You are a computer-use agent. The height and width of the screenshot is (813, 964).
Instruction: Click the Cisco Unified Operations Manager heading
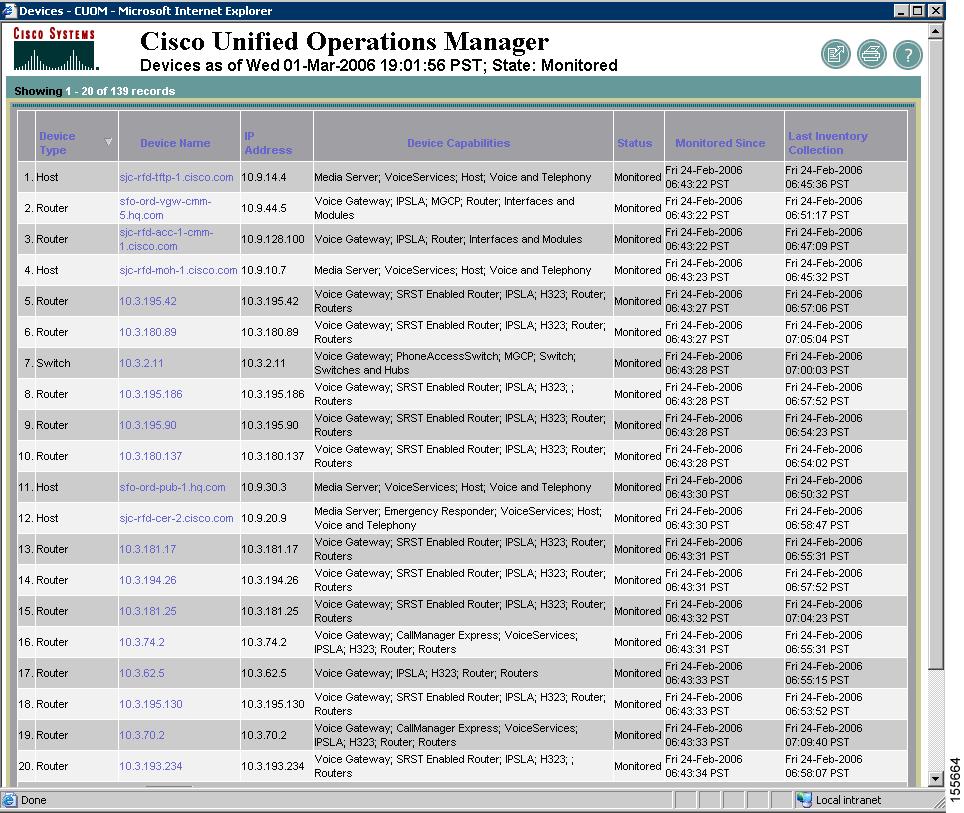point(344,41)
